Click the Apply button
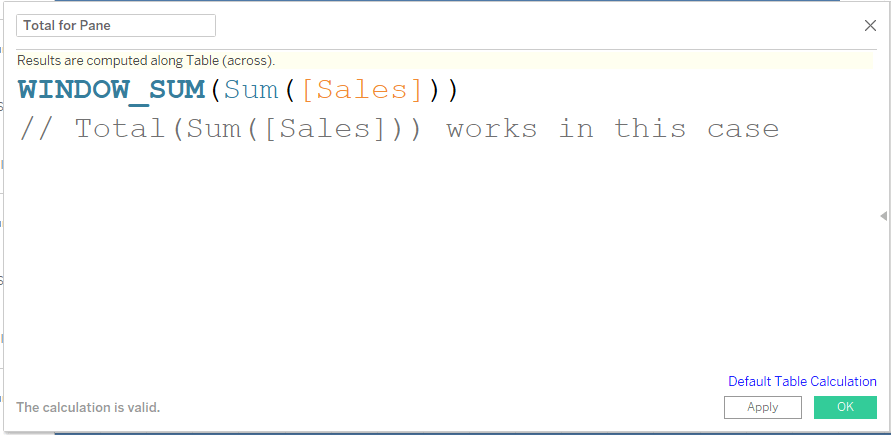The width and height of the screenshot is (891, 435). pos(763,407)
